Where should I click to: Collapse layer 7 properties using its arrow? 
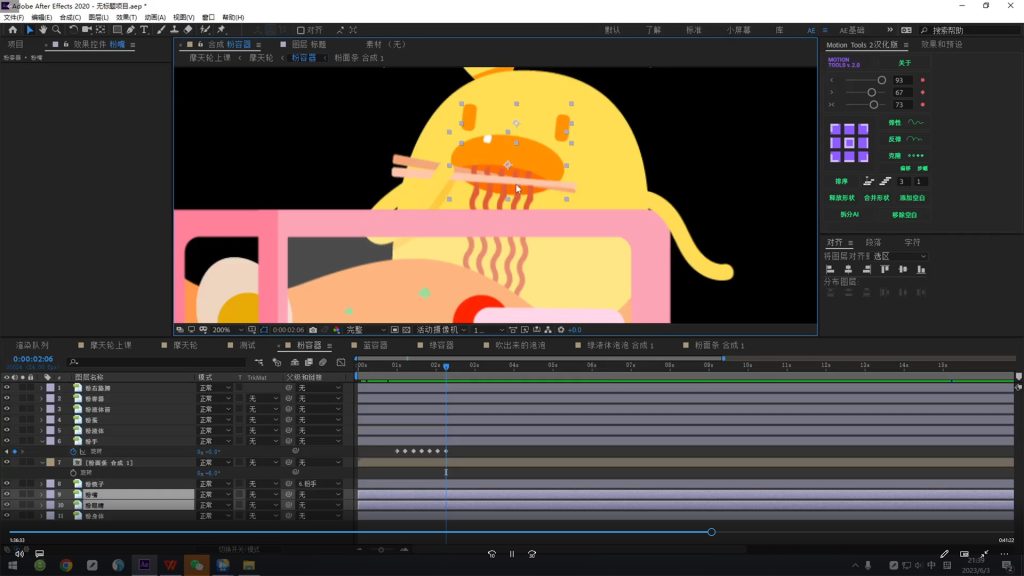[x=41, y=463]
